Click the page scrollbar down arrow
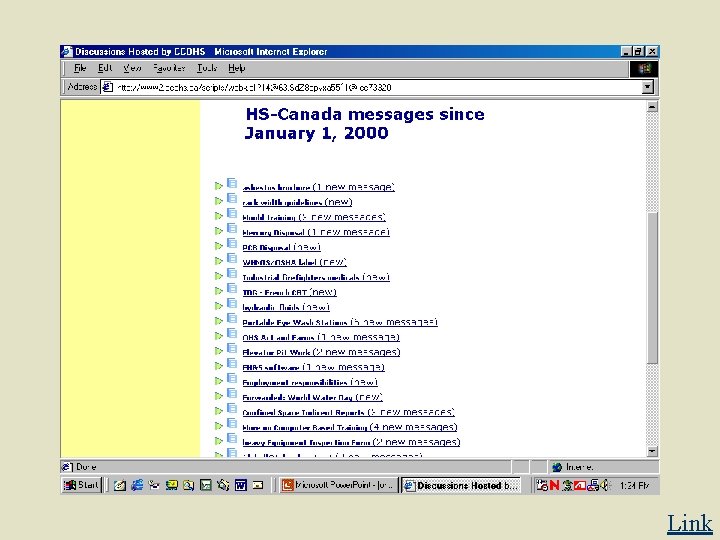 pos(652,451)
